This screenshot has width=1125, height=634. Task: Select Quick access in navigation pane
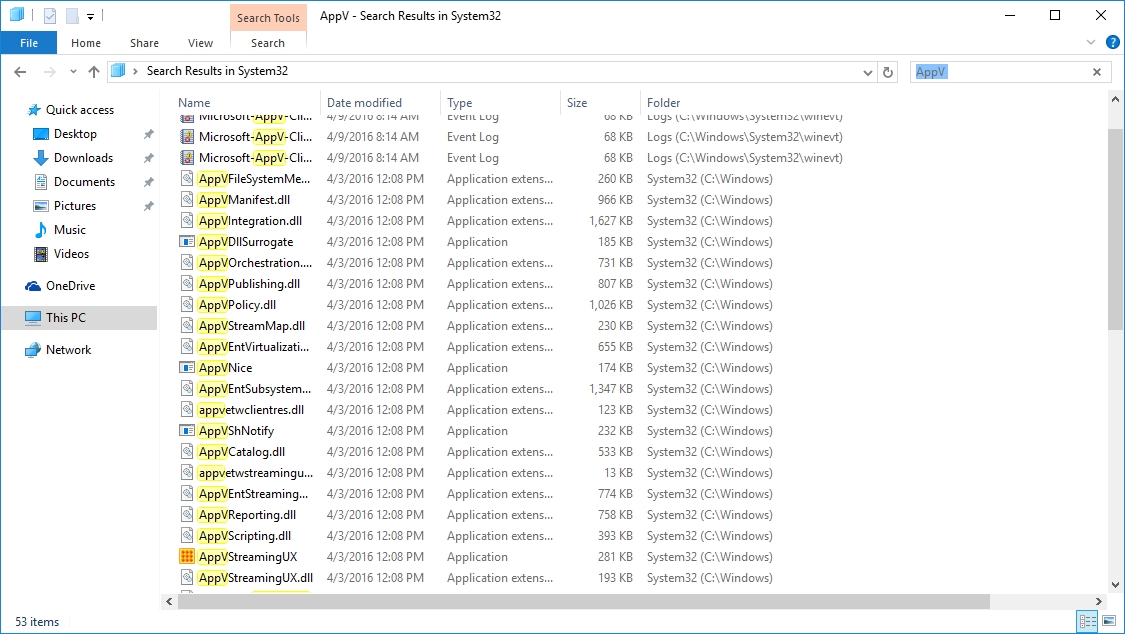80,110
